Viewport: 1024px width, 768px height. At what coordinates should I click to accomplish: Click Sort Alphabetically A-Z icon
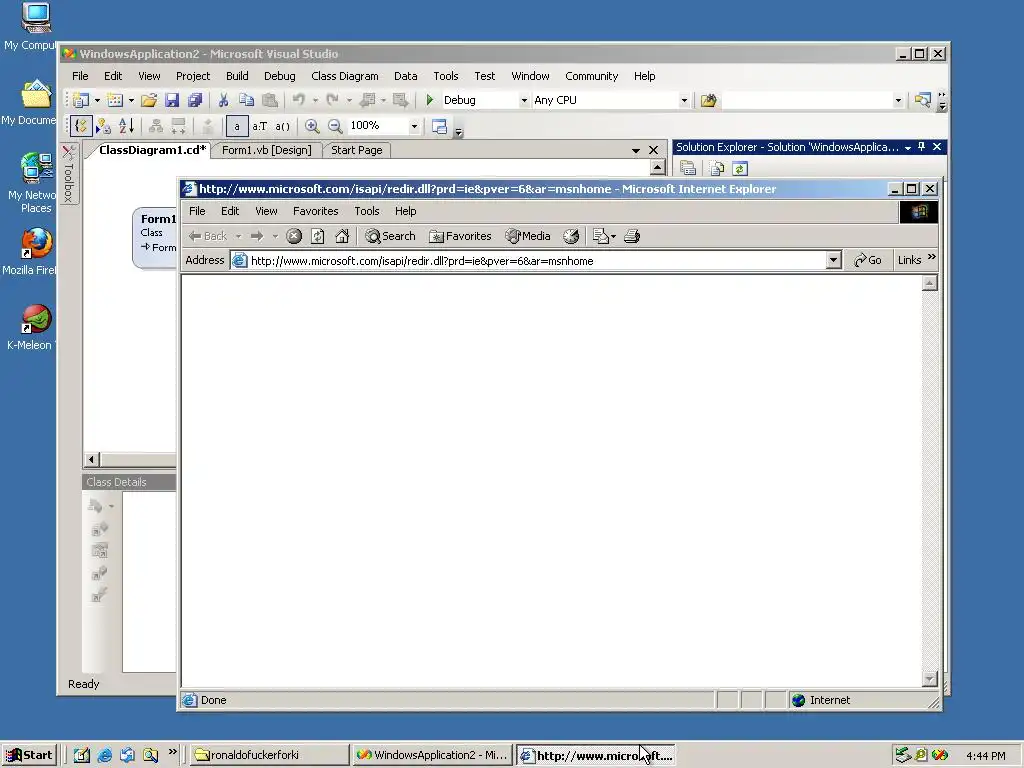click(126, 126)
